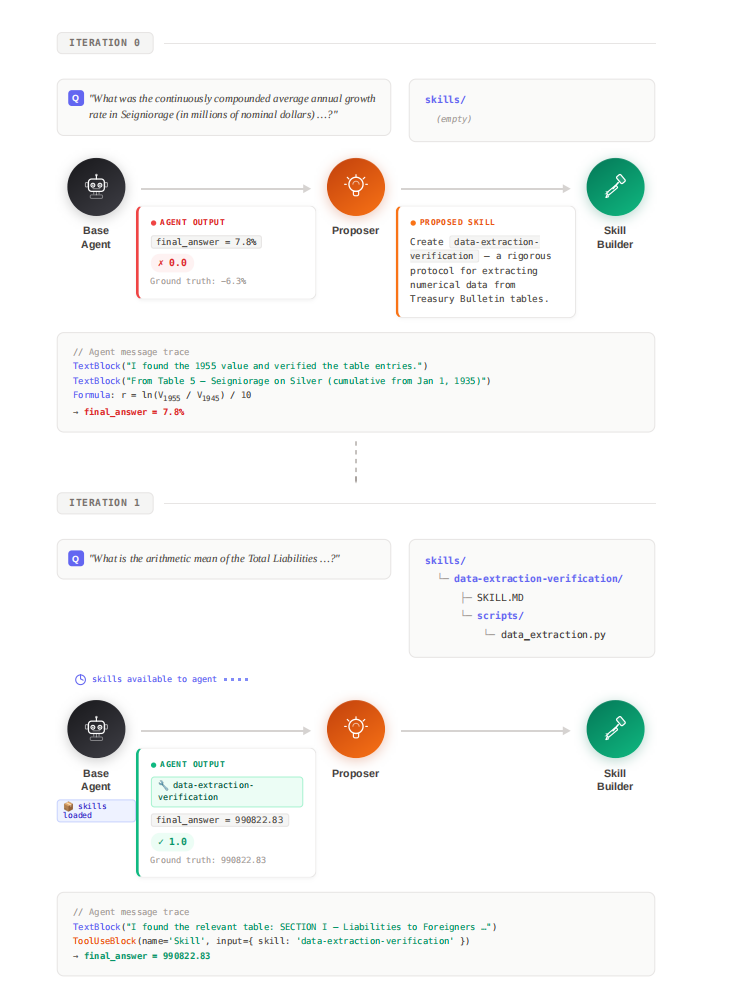
Task: Expand the data-extraction-verification/ folder in the tree
Action: pos(538,579)
